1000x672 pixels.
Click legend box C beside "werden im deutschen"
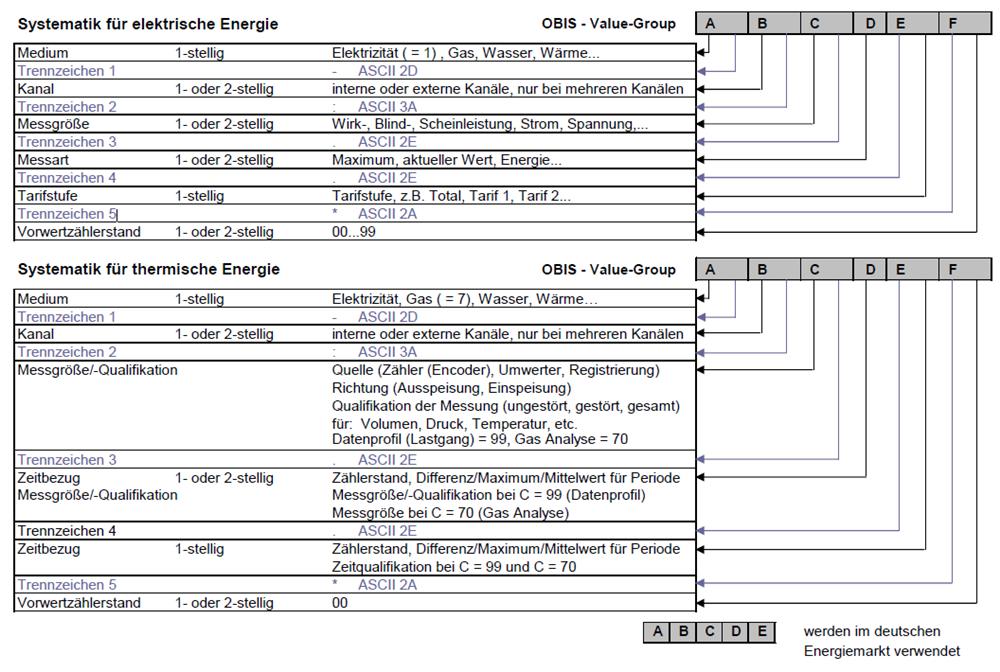click(x=709, y=632)
